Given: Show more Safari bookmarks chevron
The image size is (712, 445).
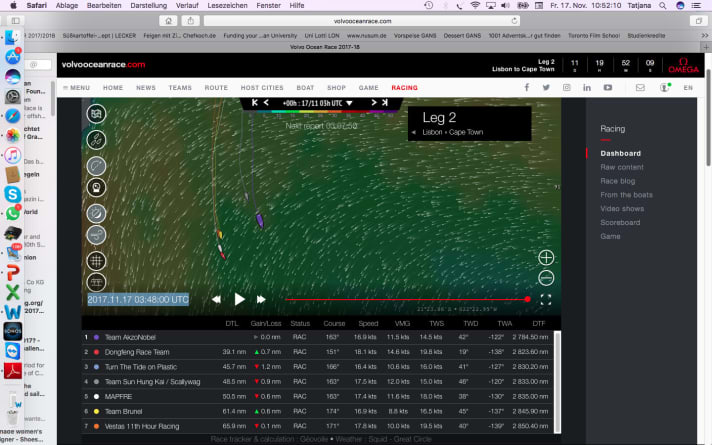Looking at the screenshot, I should point(704,35).
